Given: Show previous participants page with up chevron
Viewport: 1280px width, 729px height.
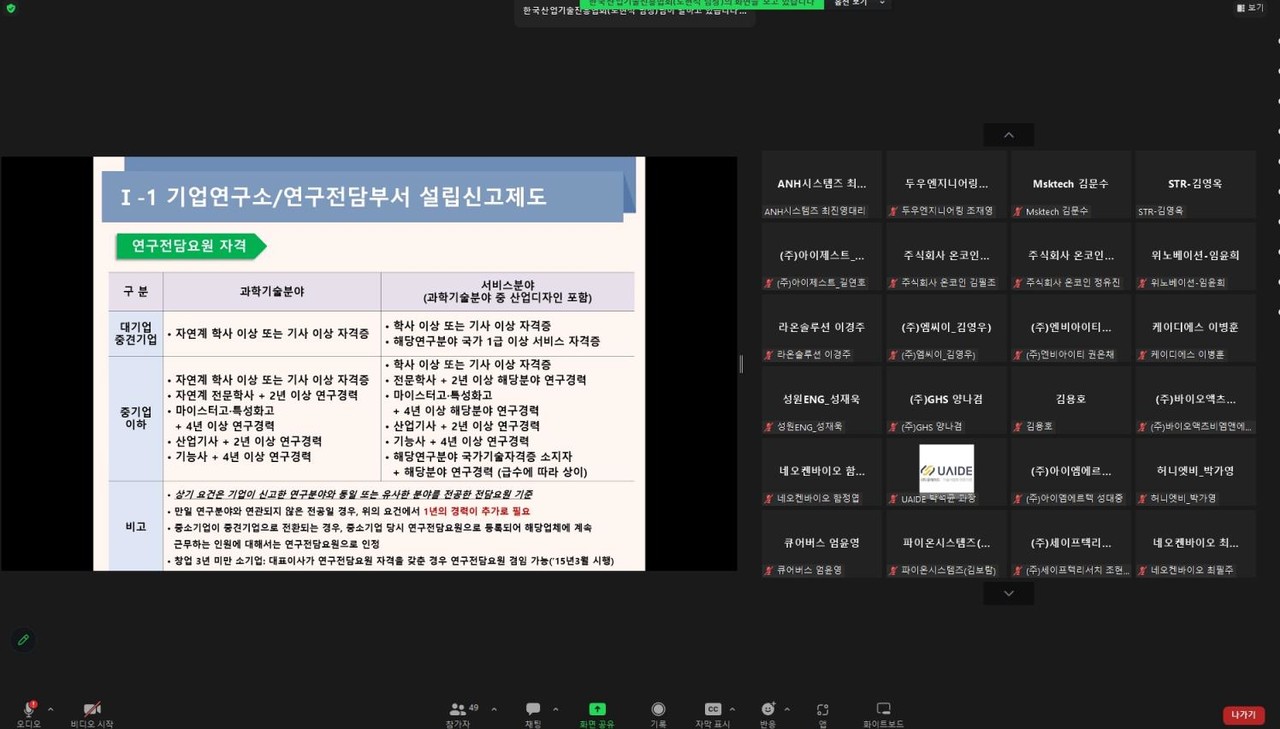Looking at the screenshot, I should 1008,135.
